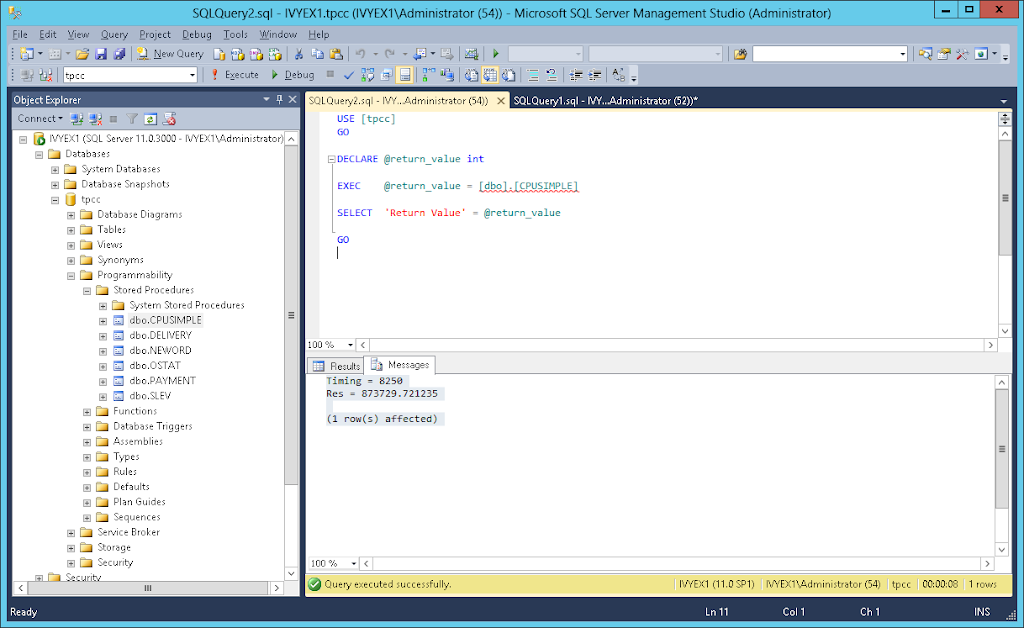Open the Toolbox wrench-and-hammer icon
Image resolution: width=1024 pixels, height=628 pixels.
(x=962, y=54)
